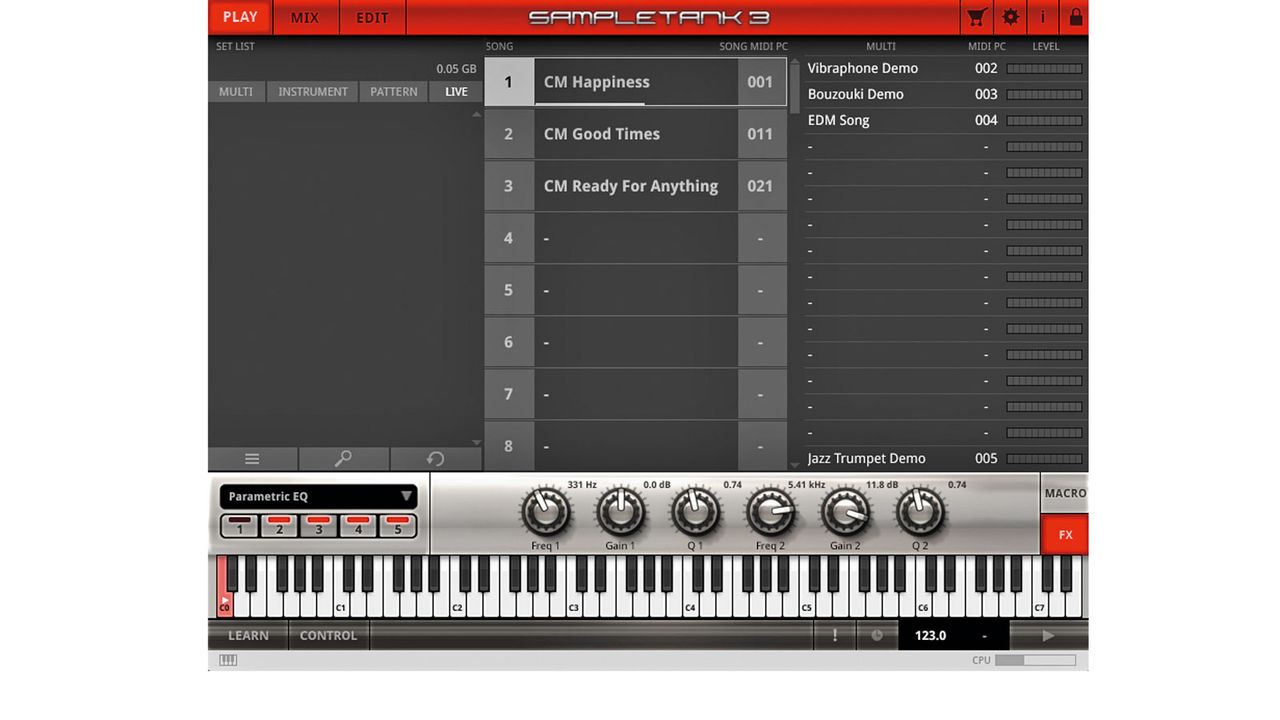The height and width of the screenshot is (720, 1280).
Task: Click the song list scrollbar
Action: pyautogui.click(x=795, y=88)
